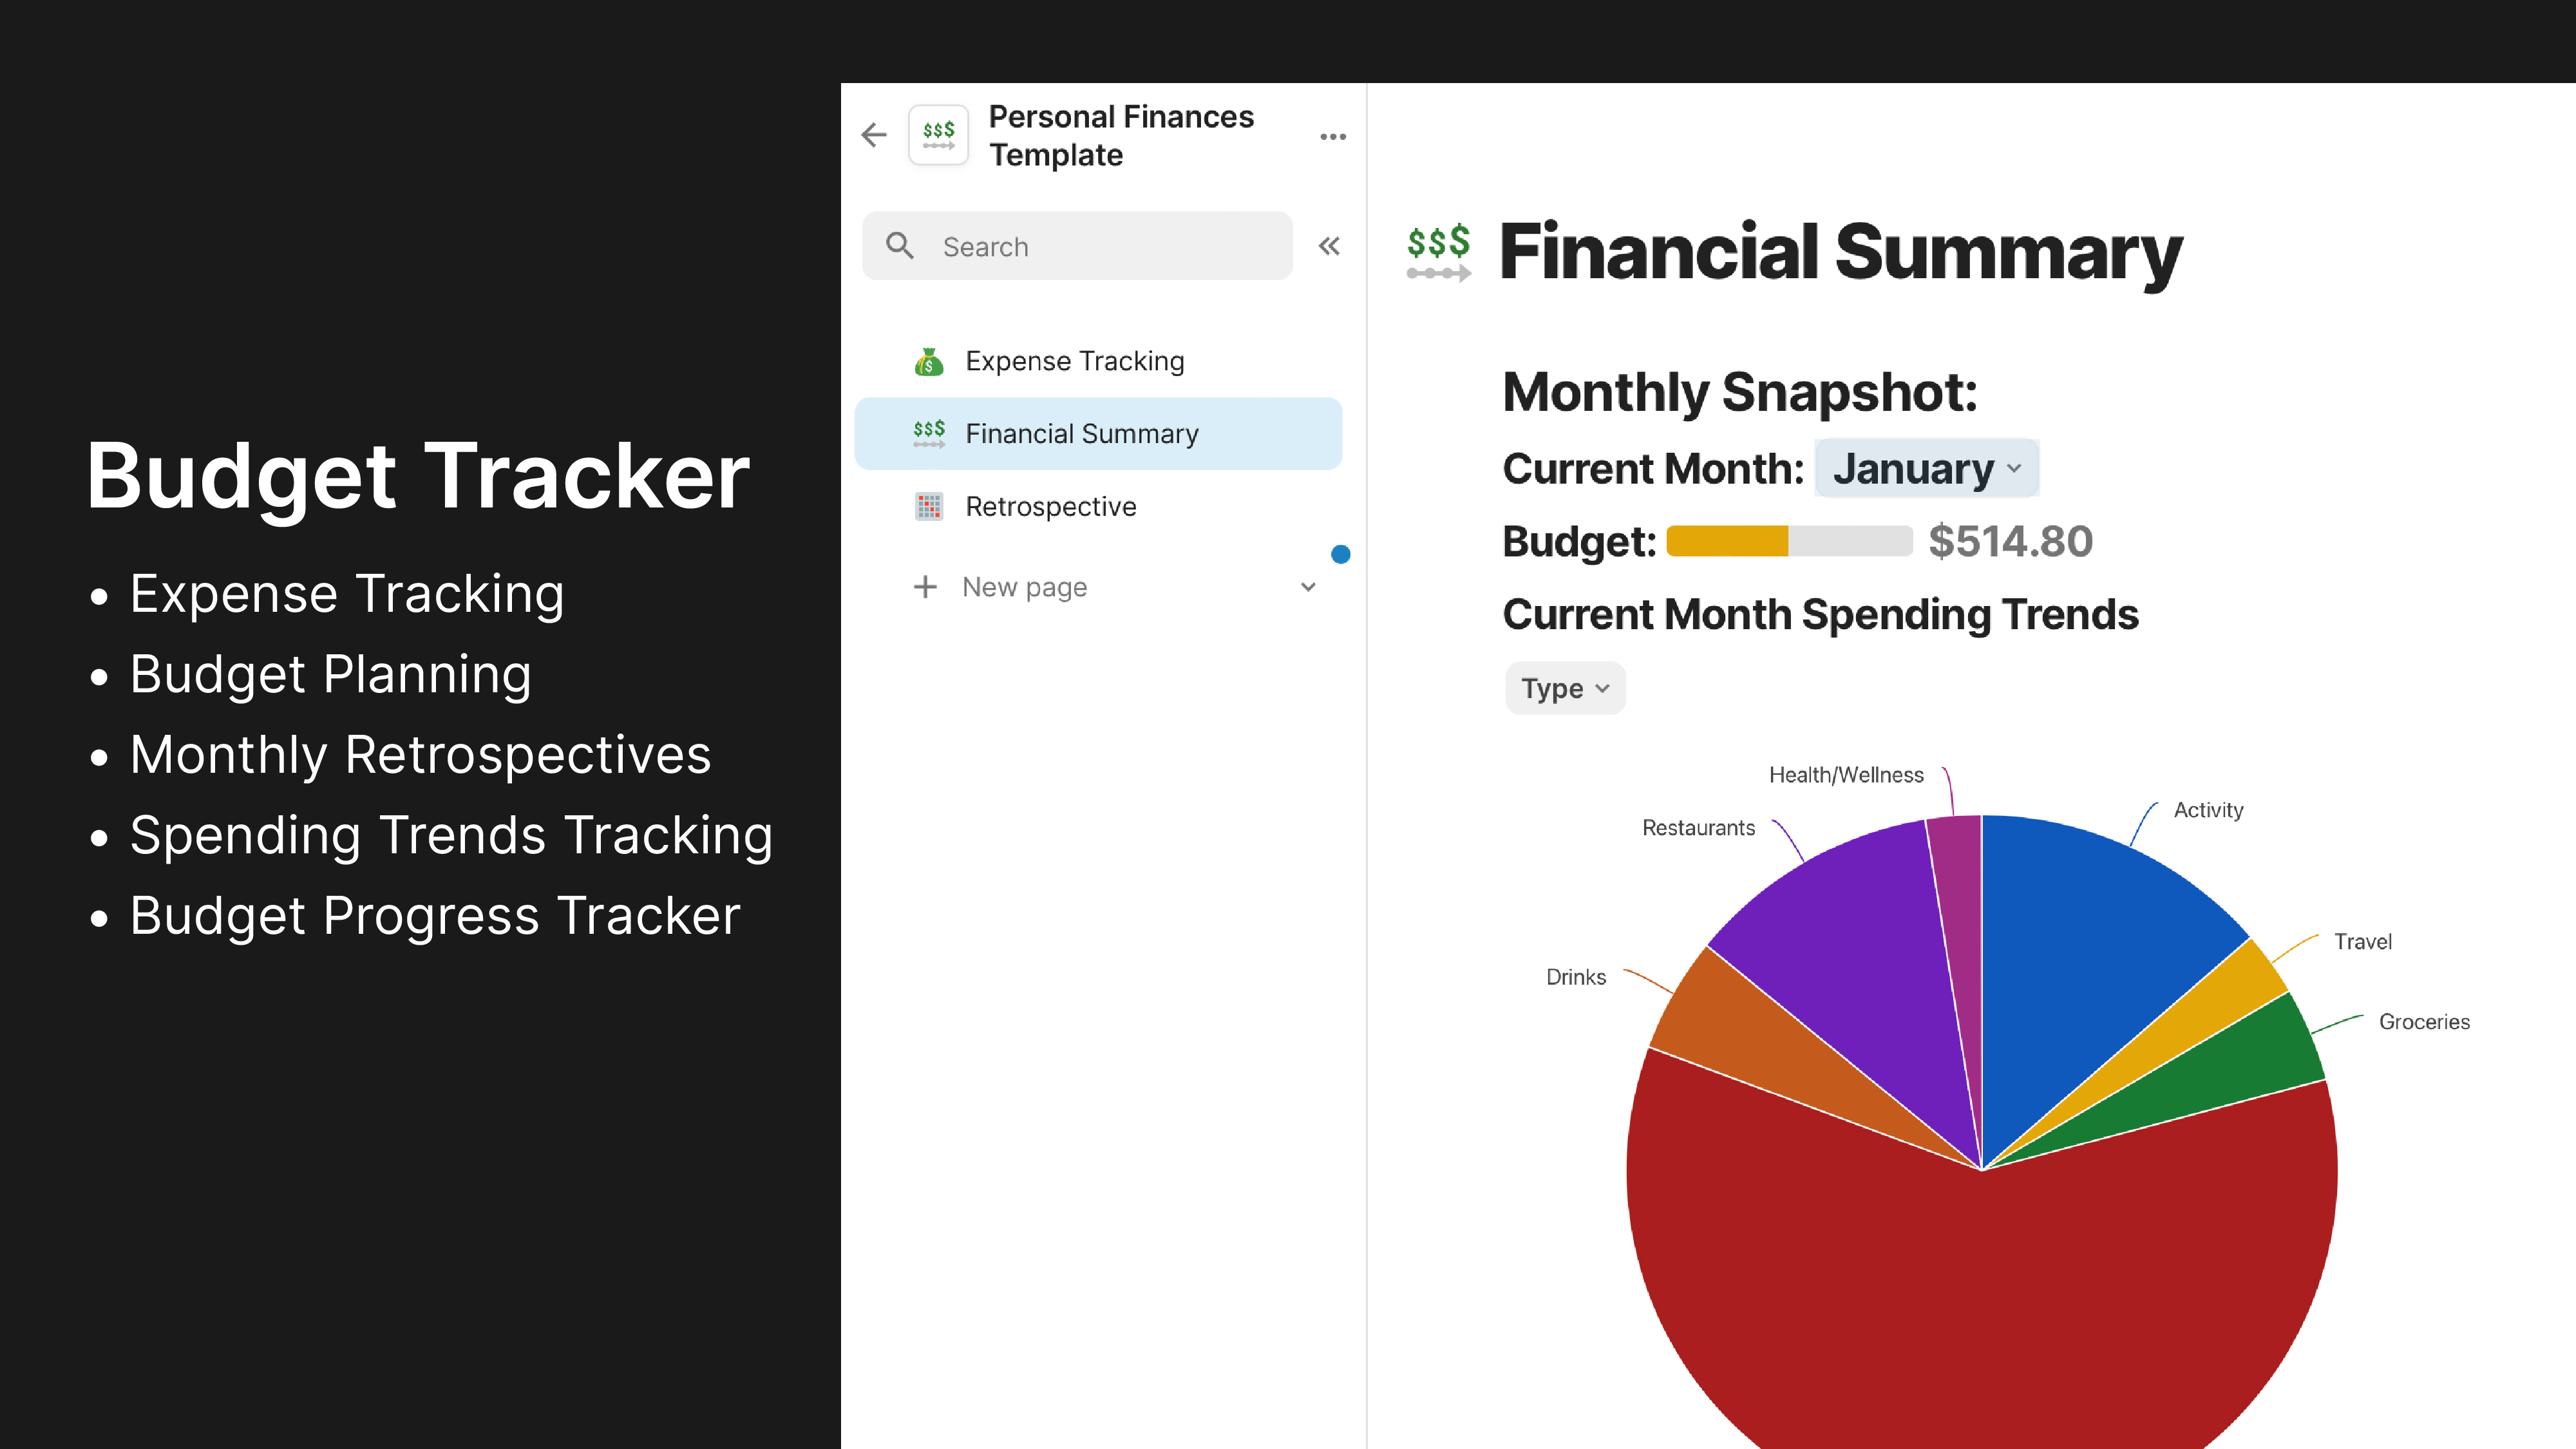Viewport: 2576px width, 1449px height.
Task: Select the Retrospective calendar page icon
Action: 929,507
